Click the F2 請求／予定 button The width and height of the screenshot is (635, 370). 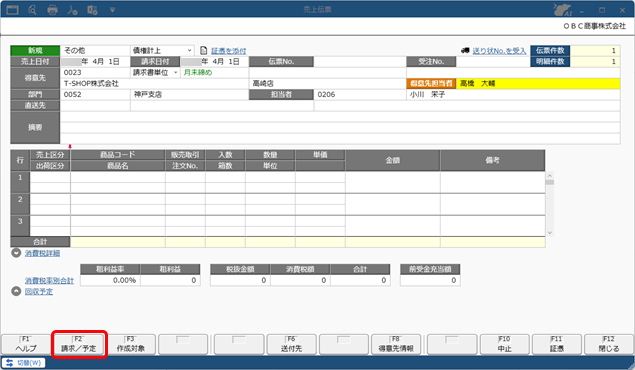click(x=79, y=344)
